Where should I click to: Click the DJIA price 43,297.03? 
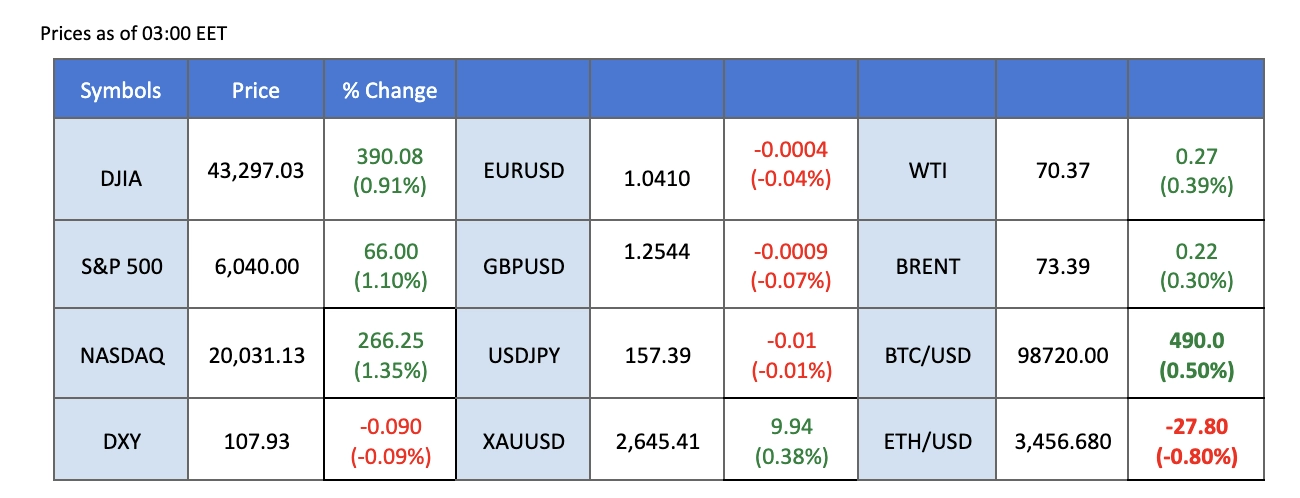coord(255,171)
